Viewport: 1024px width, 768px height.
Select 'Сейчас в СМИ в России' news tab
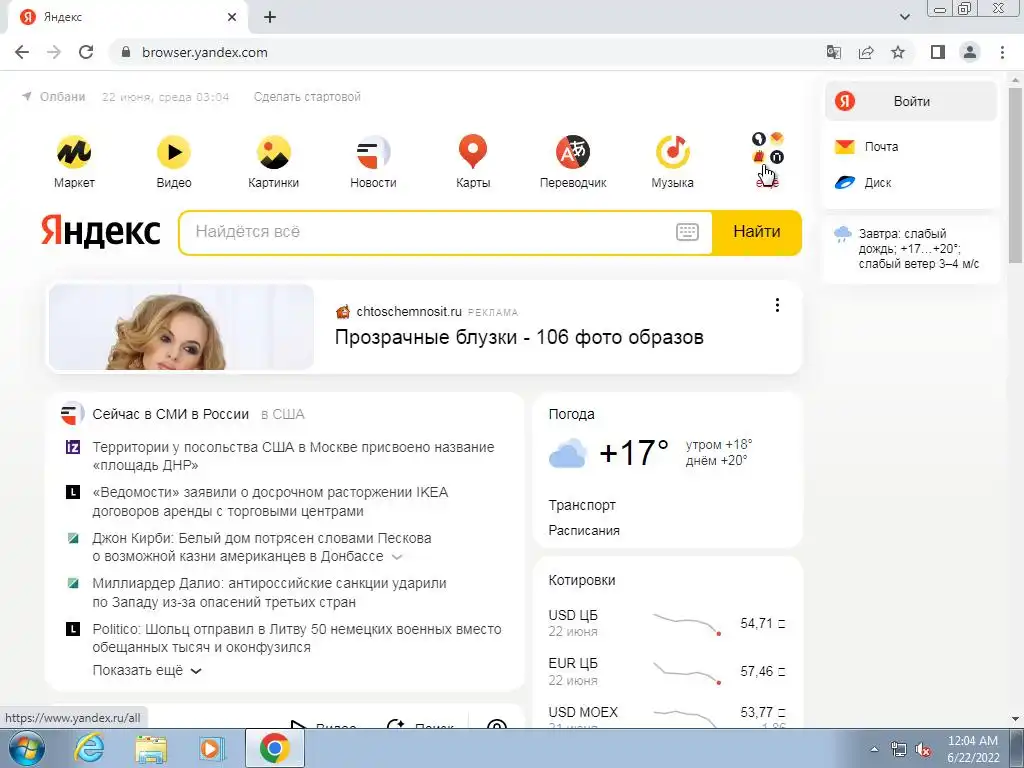tap(170, 414)
